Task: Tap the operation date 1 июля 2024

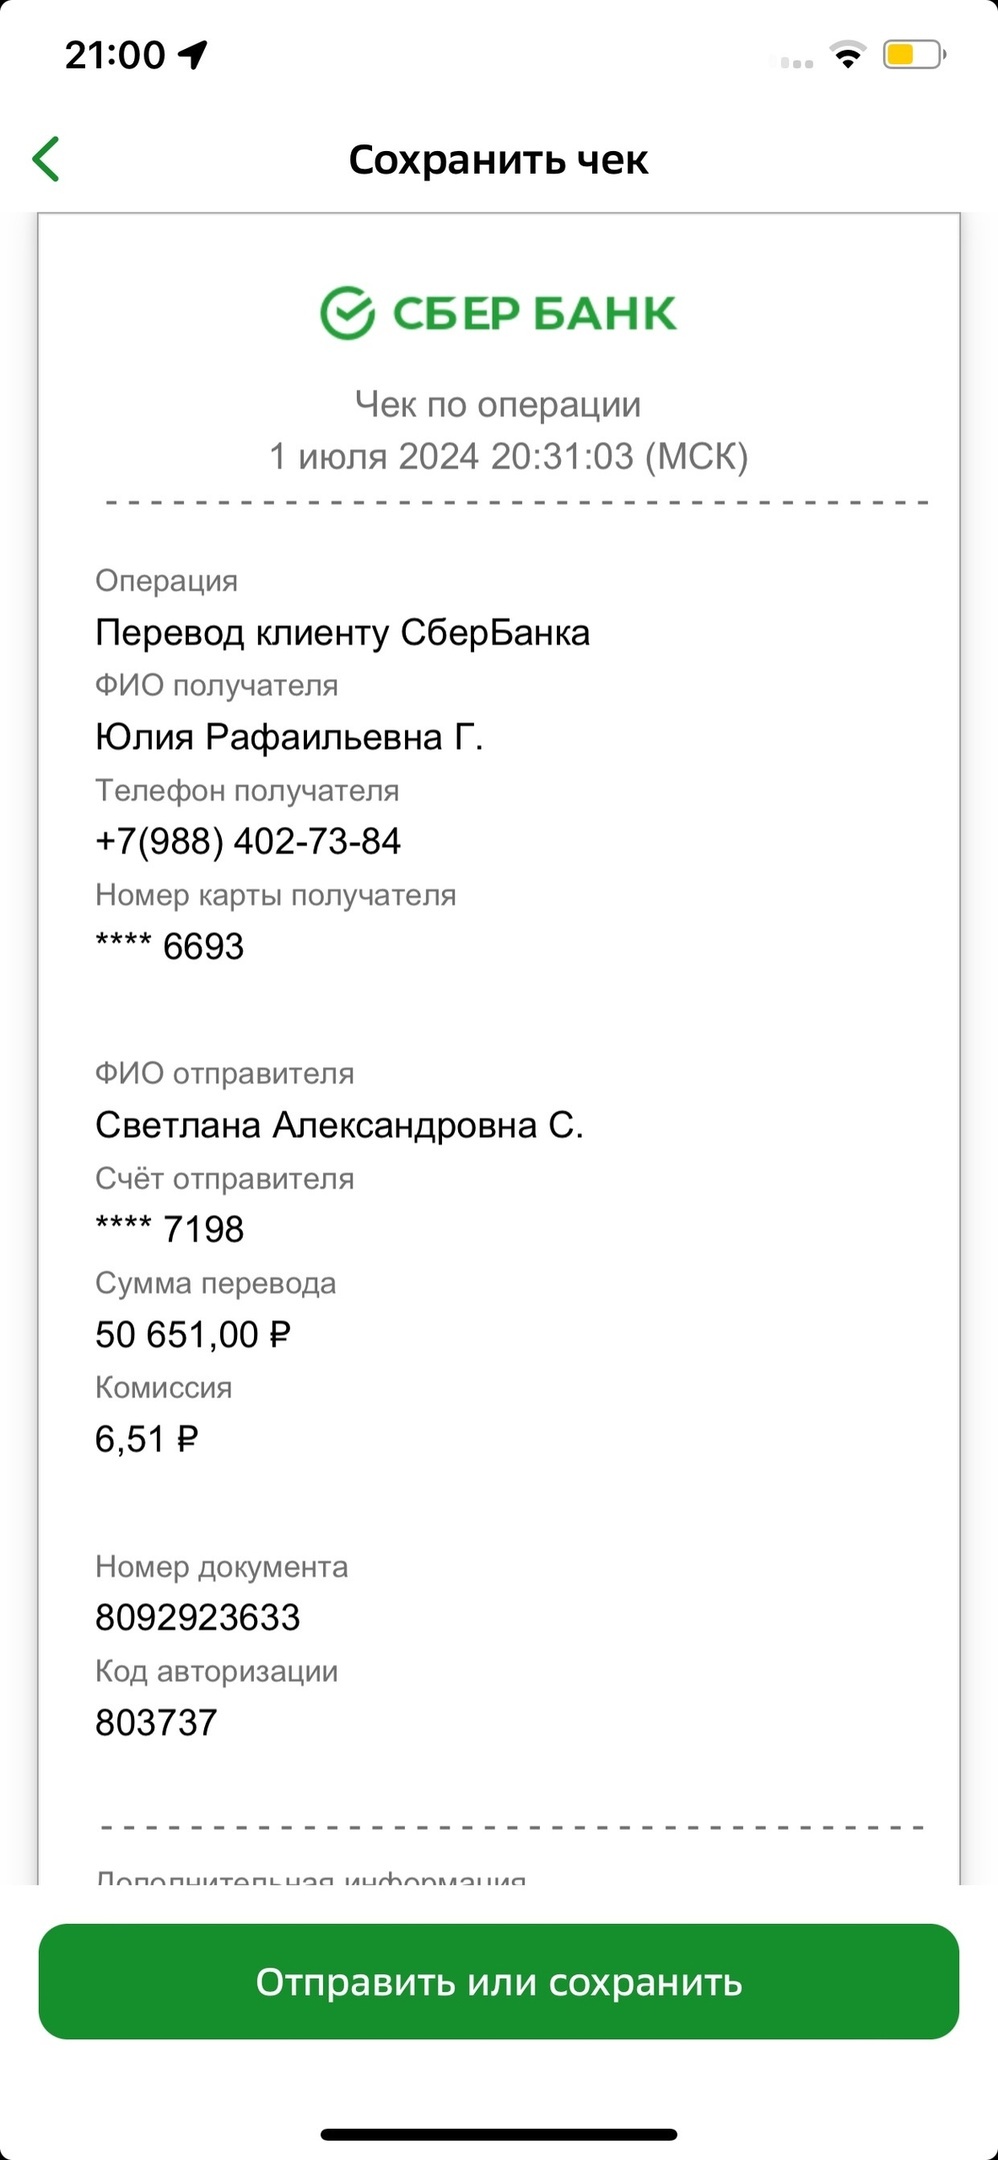Action: (x=375, y=456)
